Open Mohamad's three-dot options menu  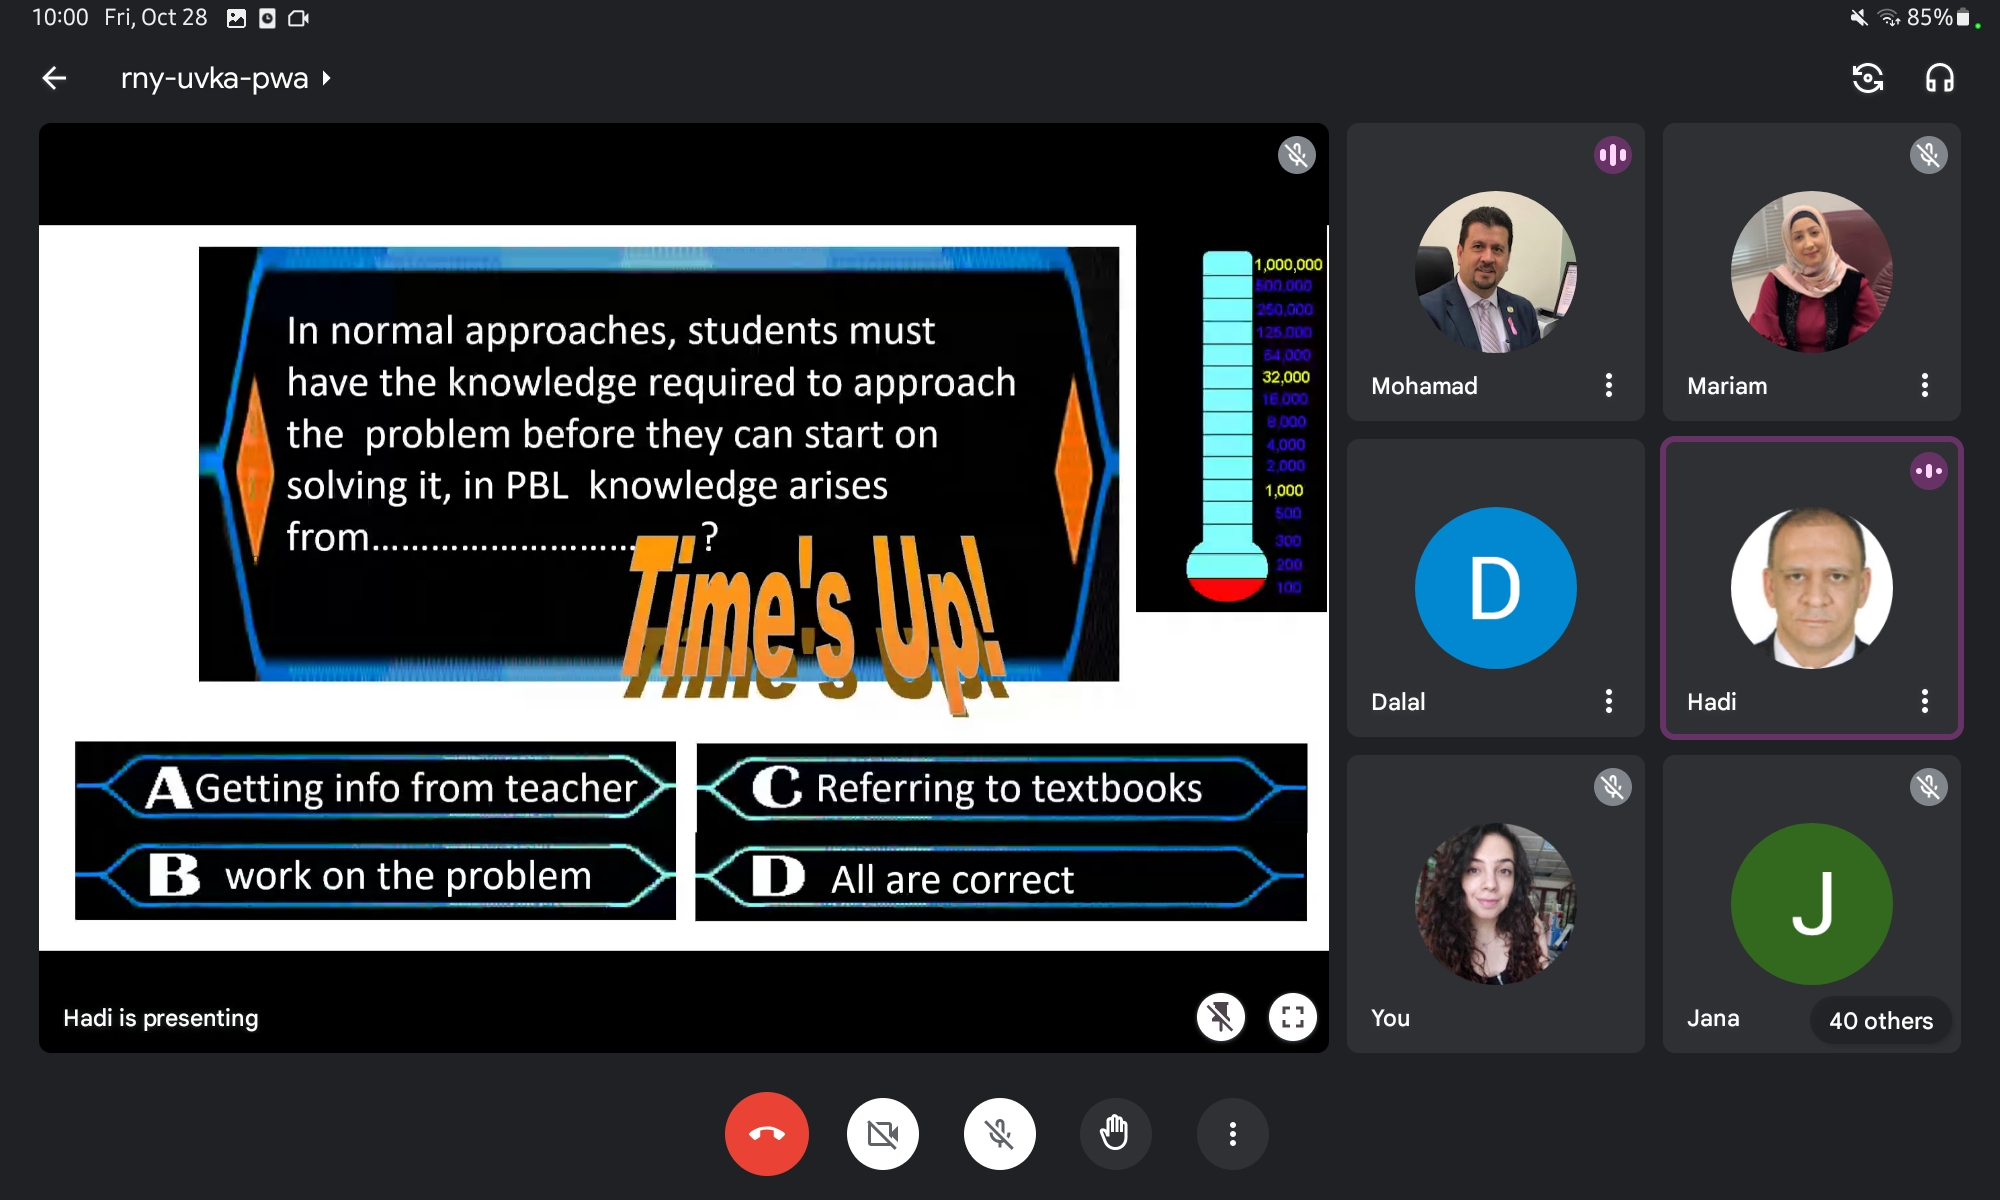pyautogui.click(x=1608, y=385)
